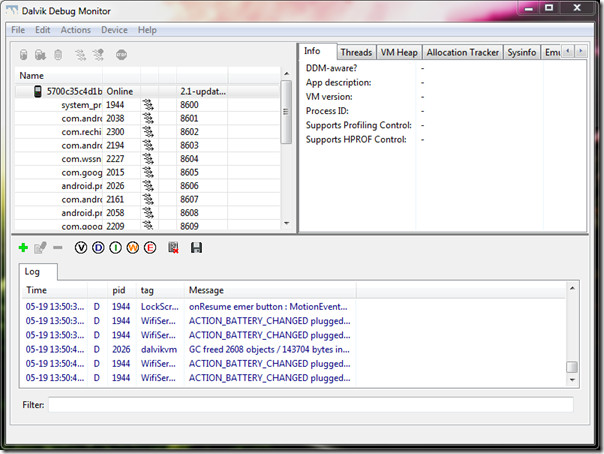The width and height of the screenshot is (604, 454).
Task: Open the Help menu
Action: [x=147, y=30]
